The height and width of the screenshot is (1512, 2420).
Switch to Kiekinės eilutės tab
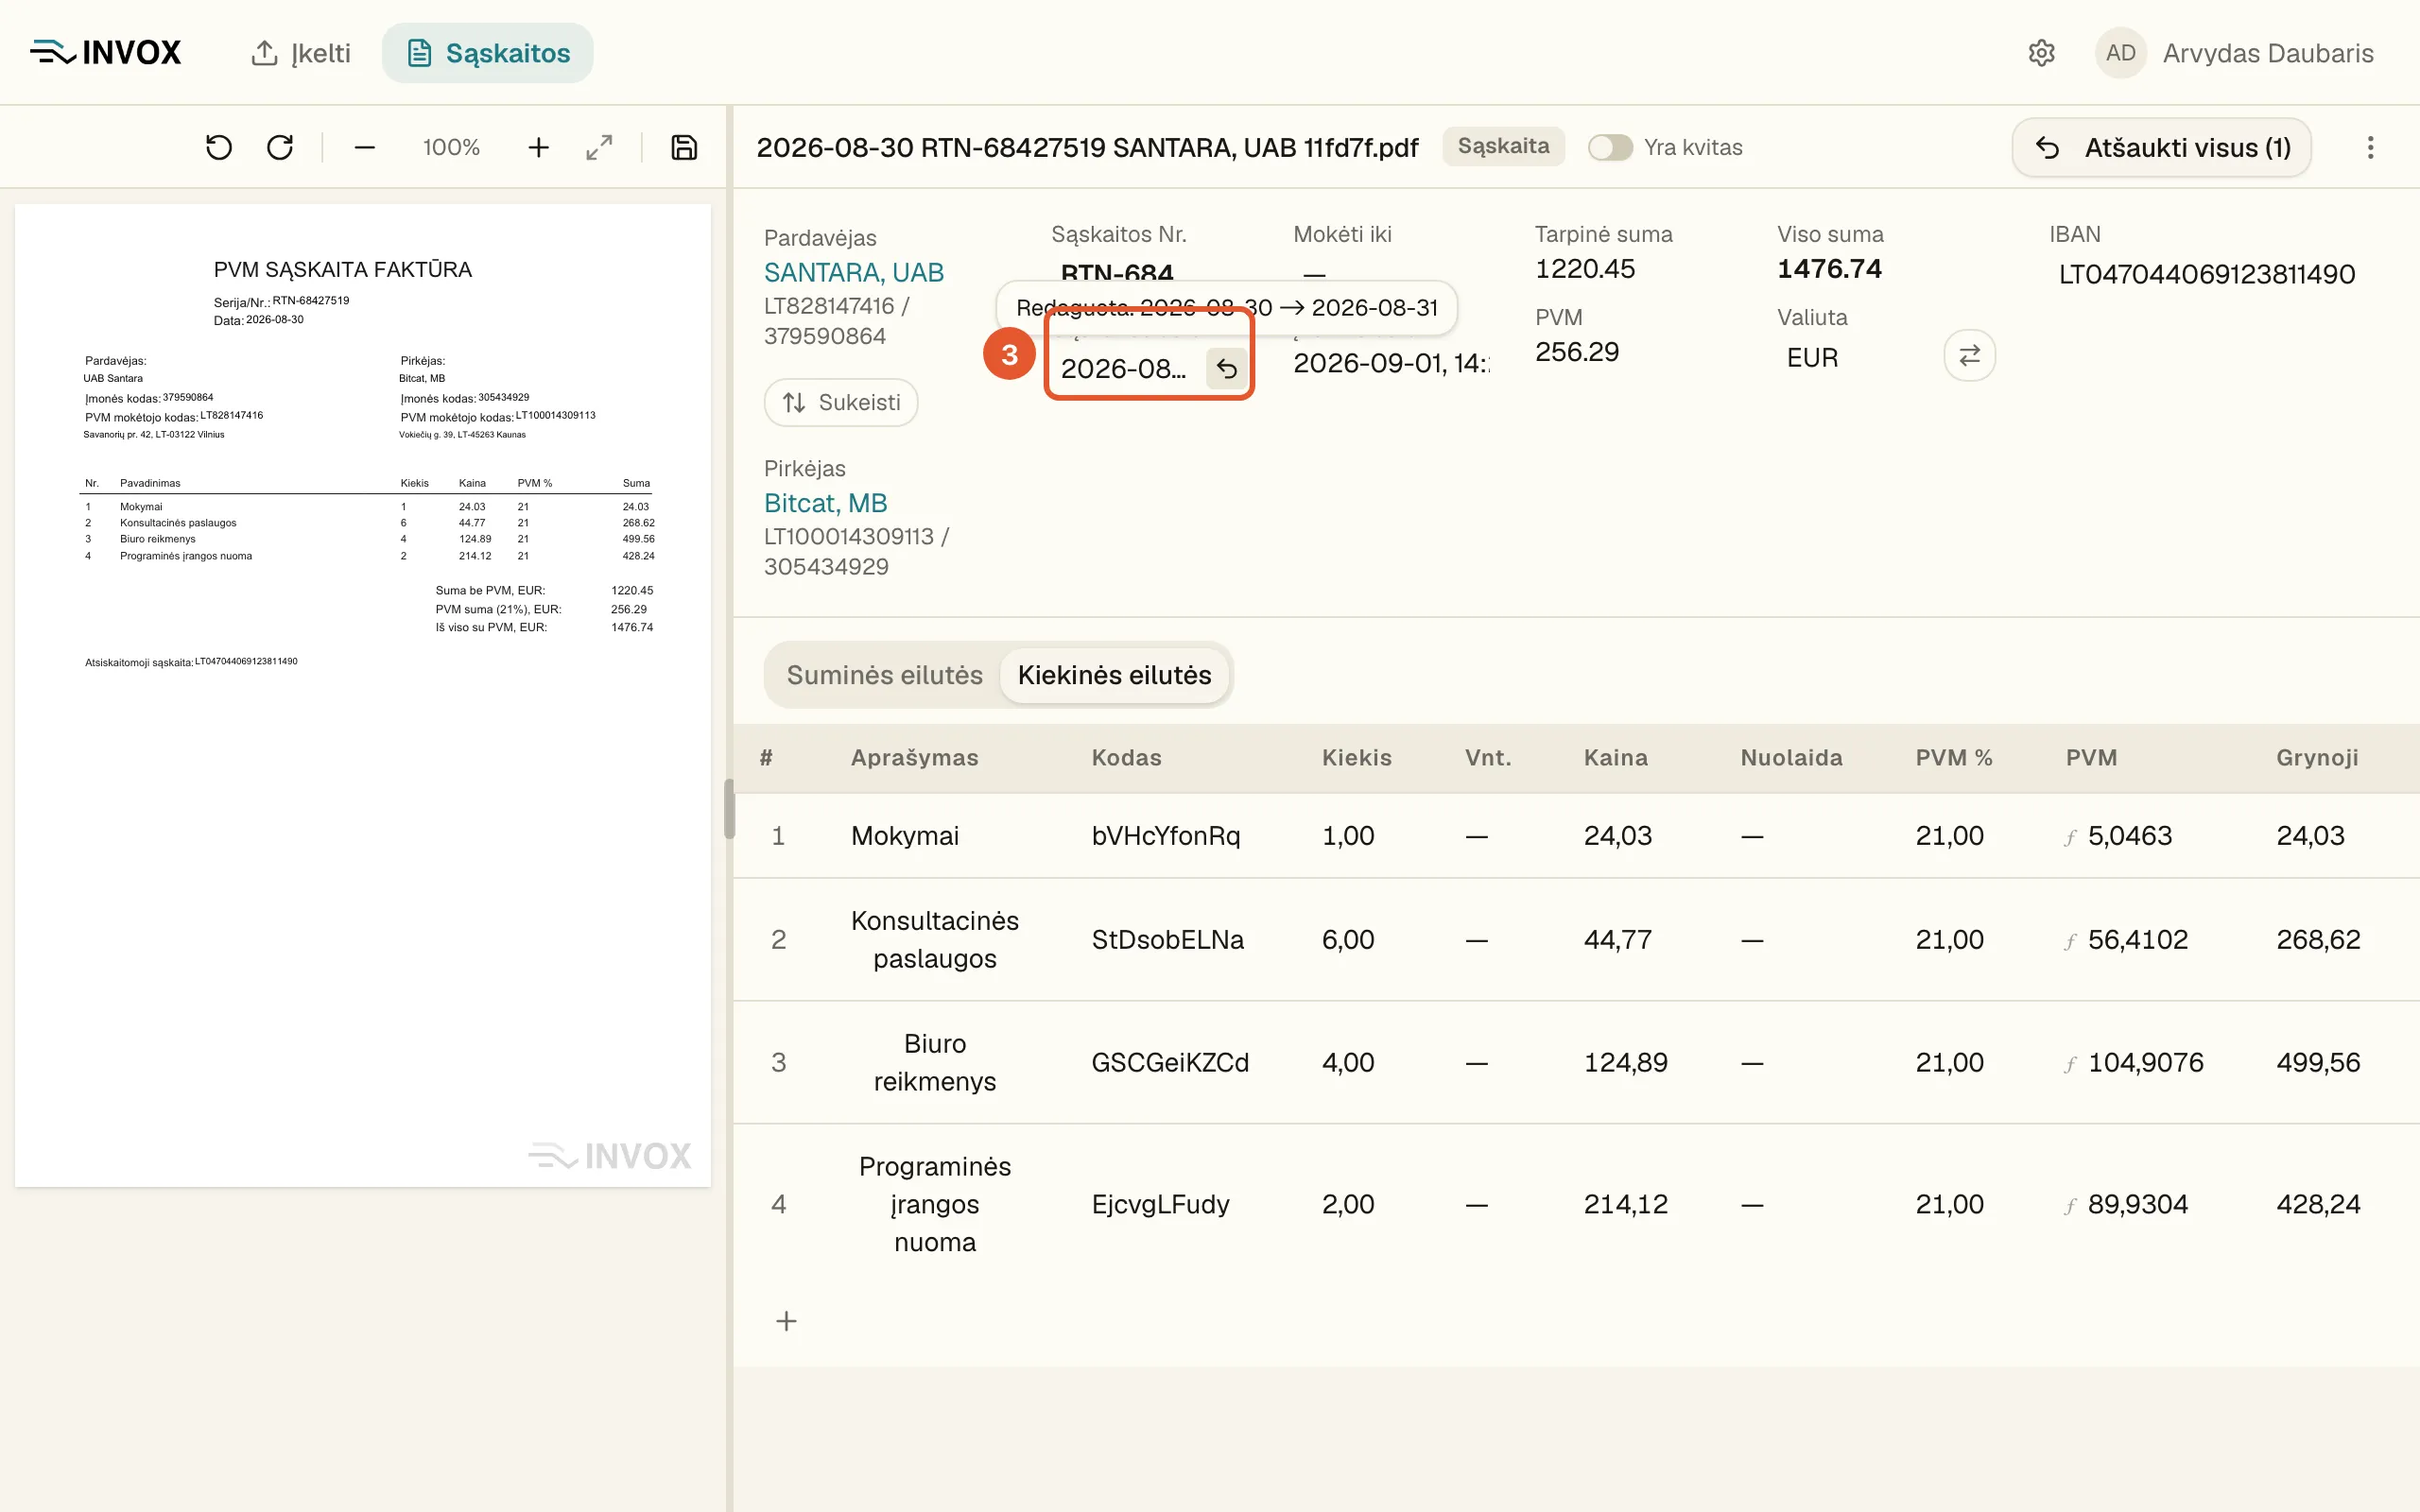[x=1114, y=675]
